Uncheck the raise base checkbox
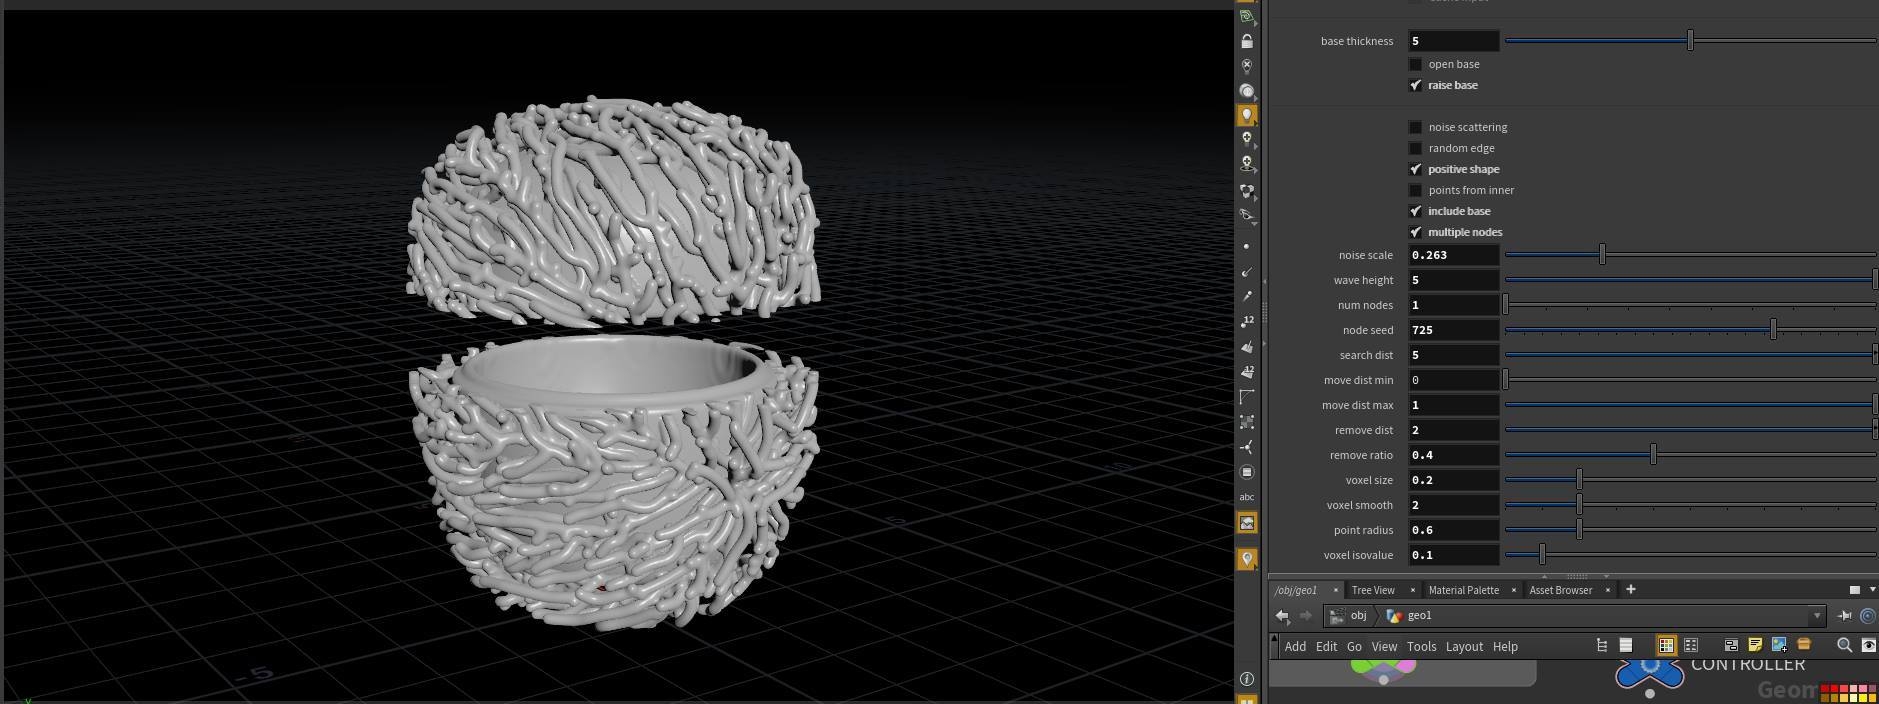Screen dimensions: 1879x704 tap(1415, 85)
